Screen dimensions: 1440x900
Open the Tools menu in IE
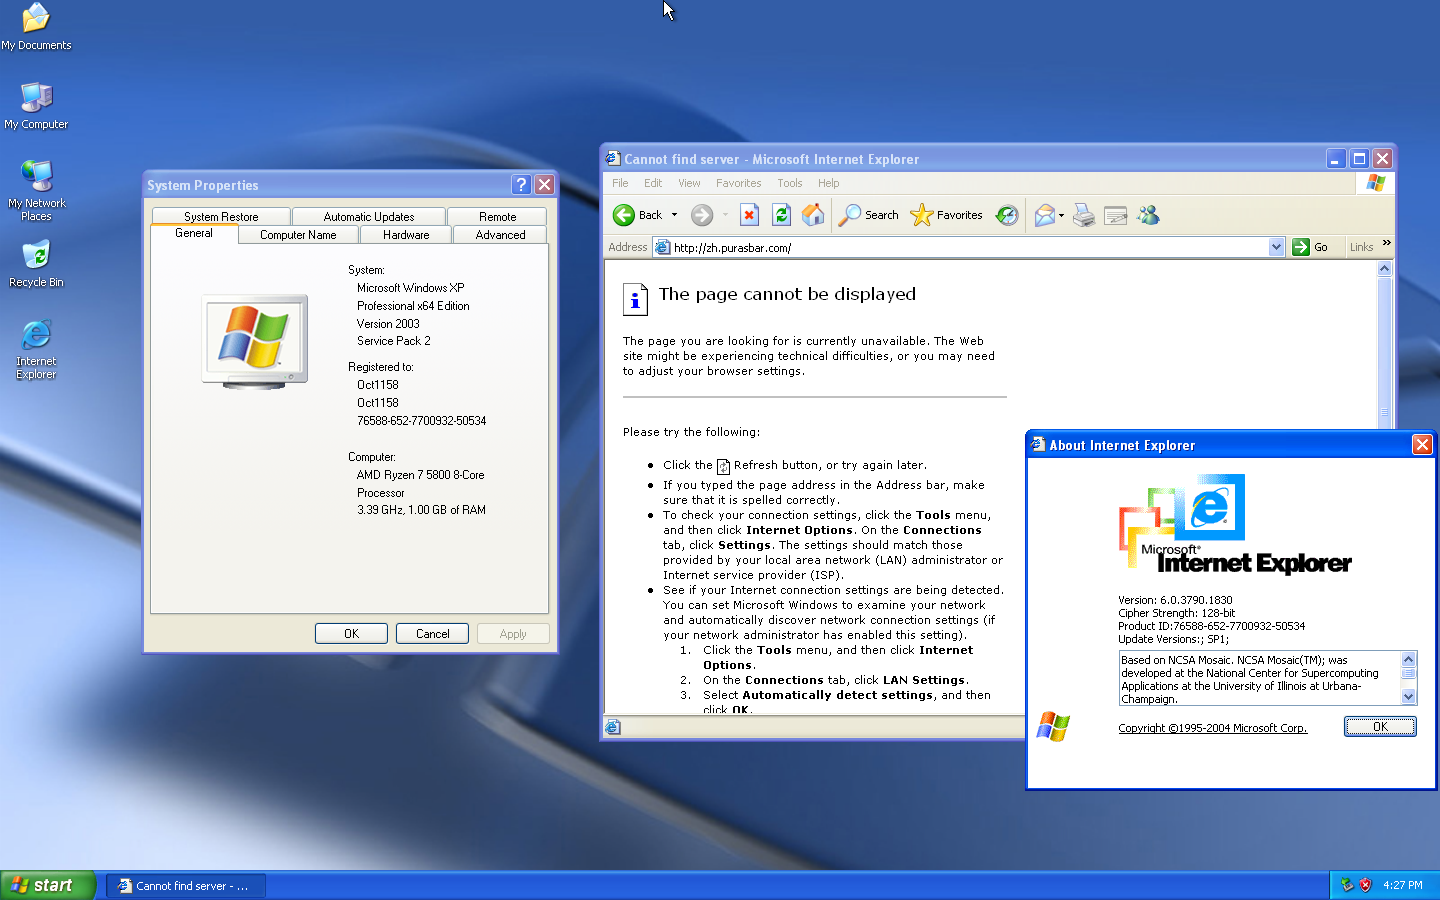(x=789, y=183)
